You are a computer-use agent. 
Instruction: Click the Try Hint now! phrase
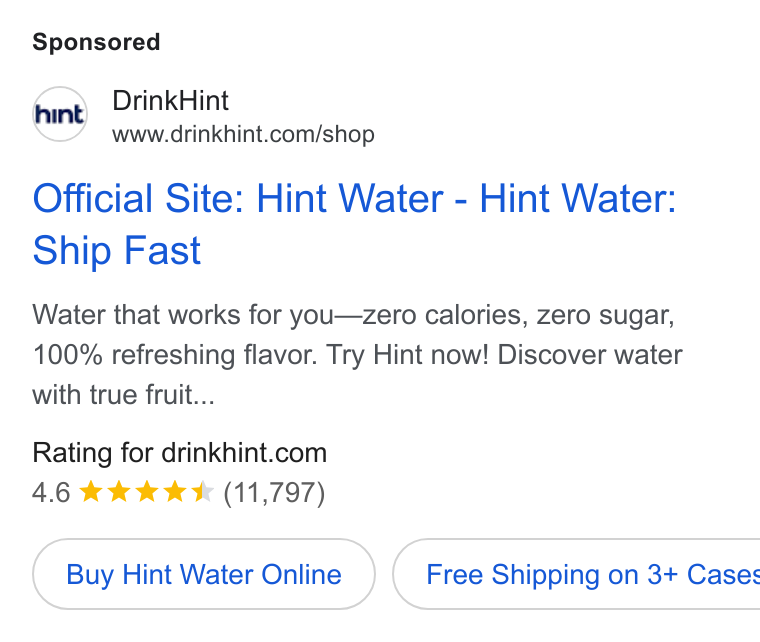tap(407, 355)
